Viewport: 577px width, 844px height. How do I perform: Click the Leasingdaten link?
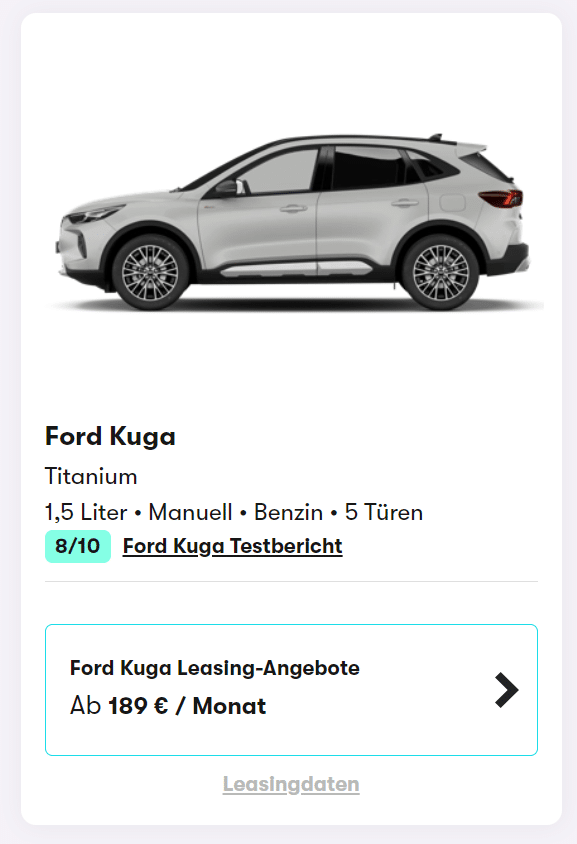tap(291, 784)
